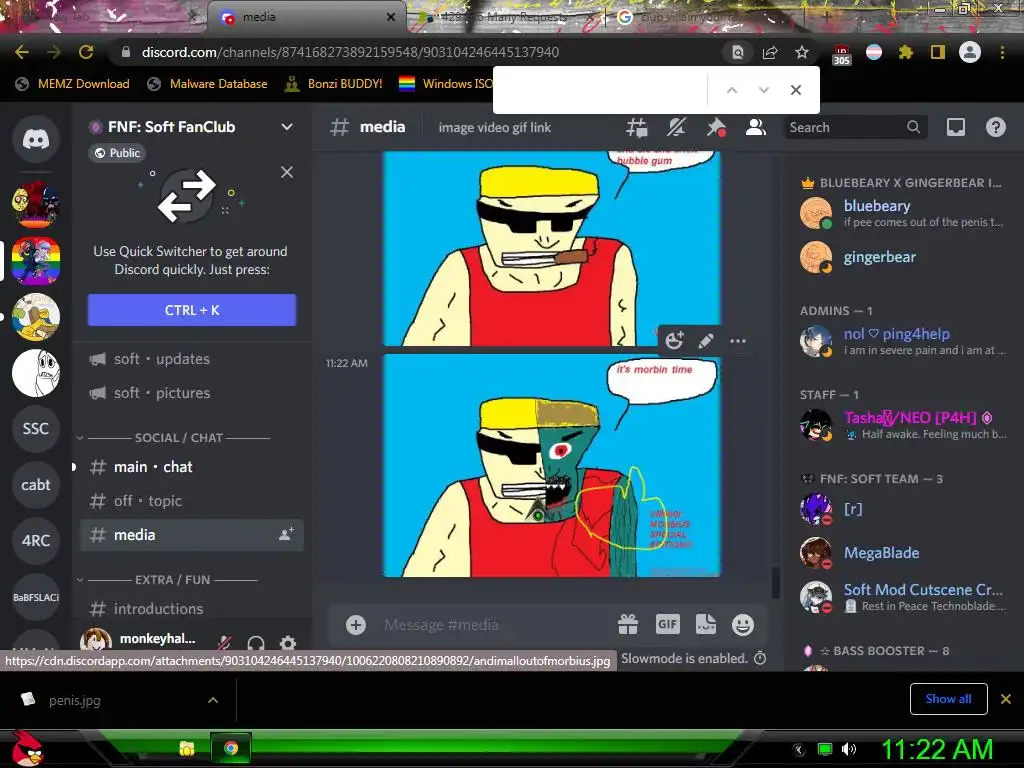Select the BaBFSLACi server icon
The width and height of the screenshot is (1024, 768).
click(36, 597)
